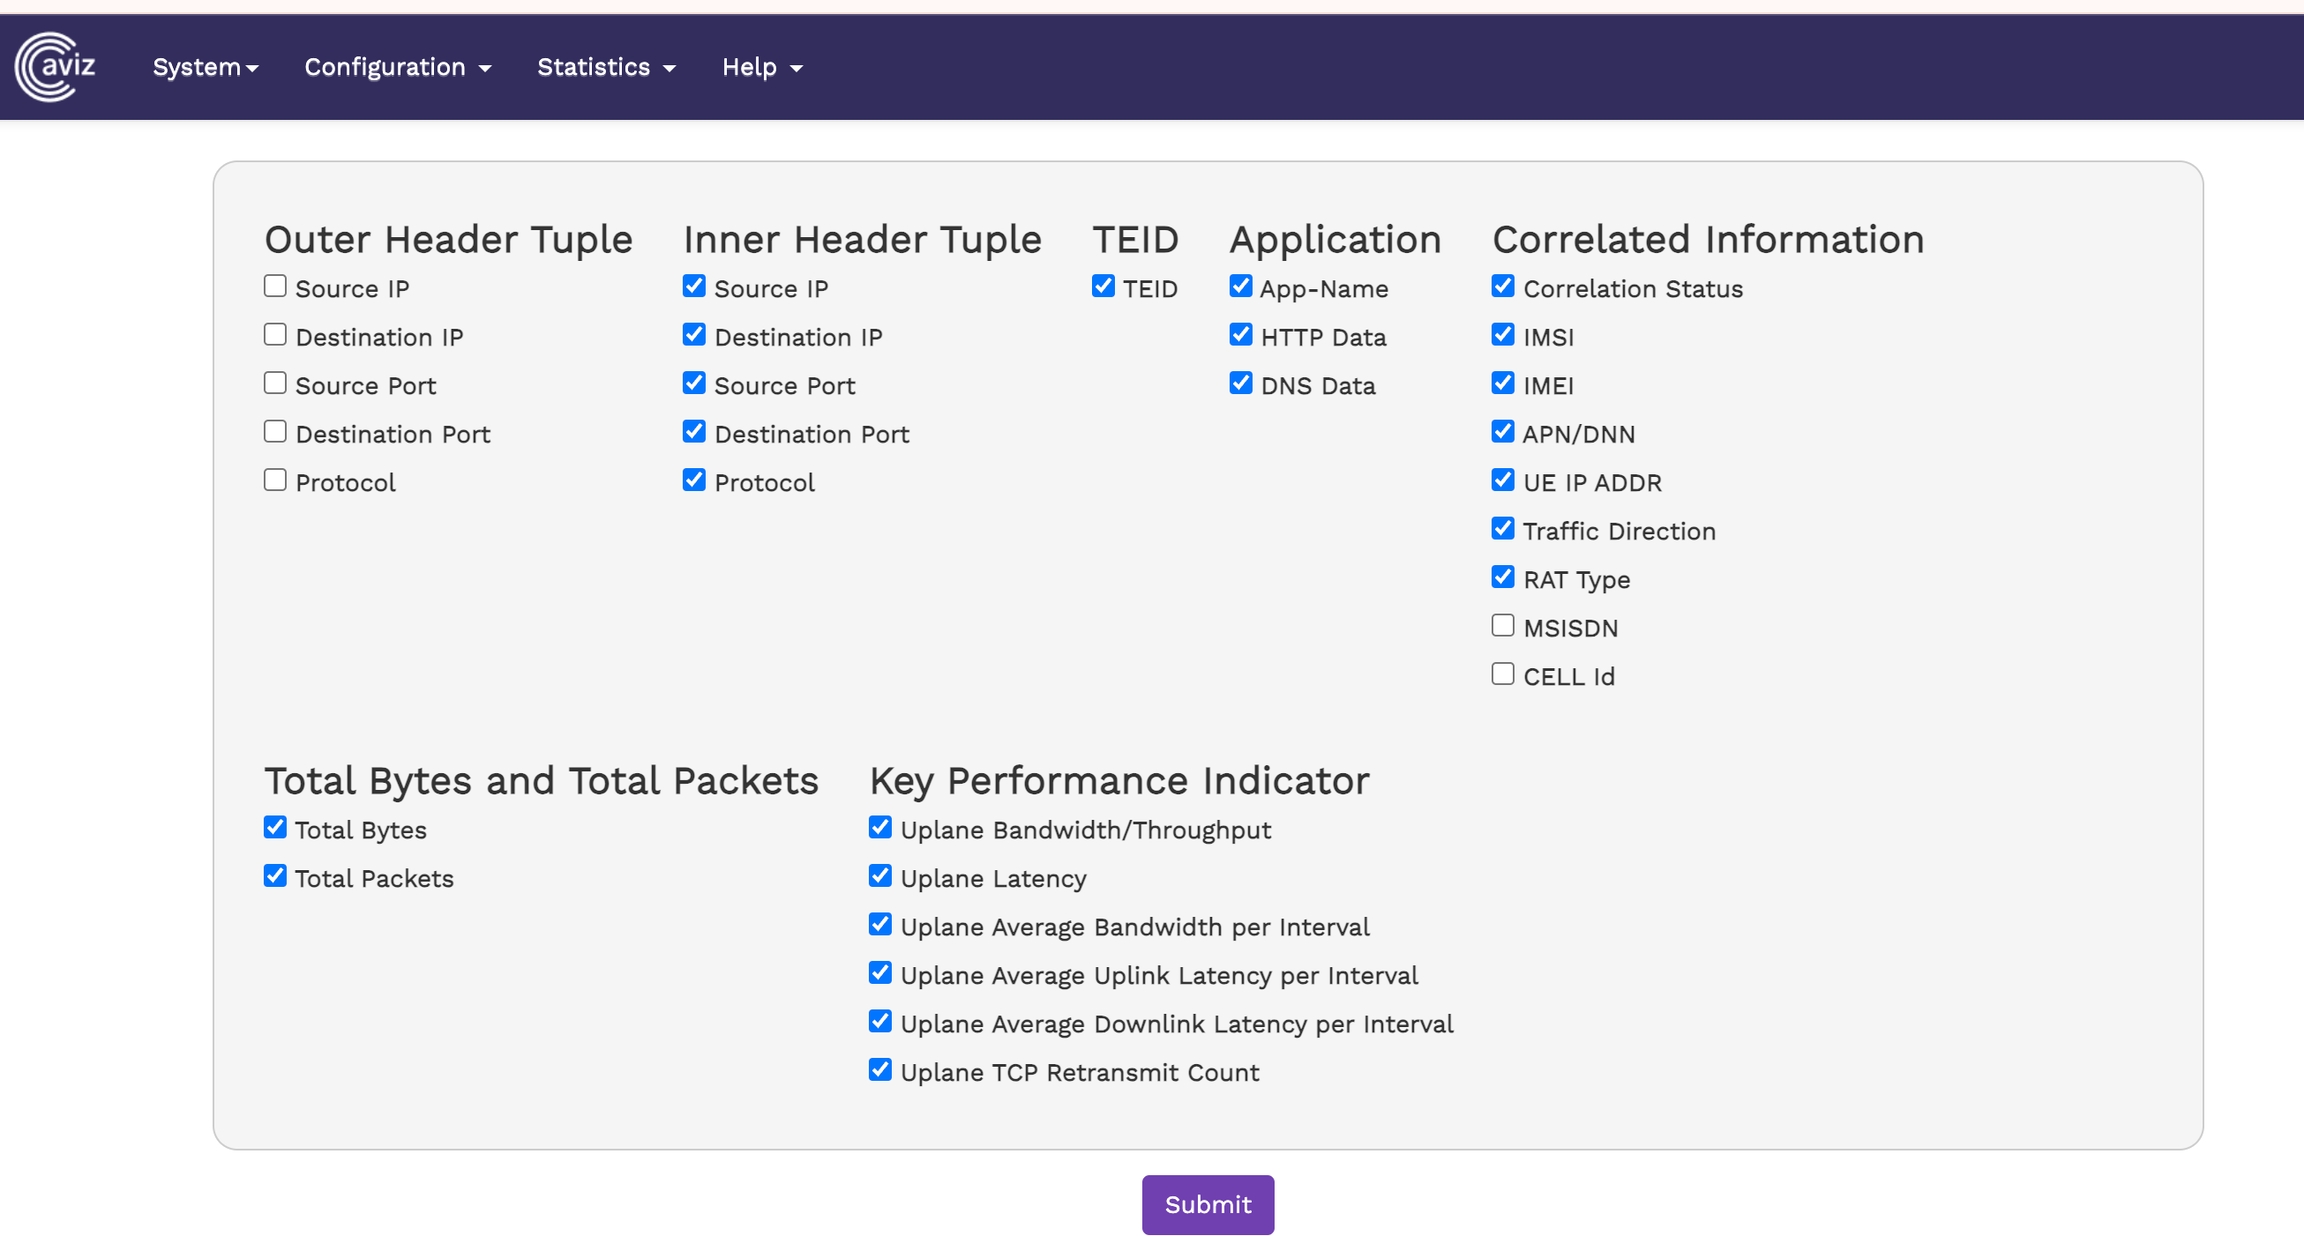Viewport: 2304px width, 1236px height.
Task: Disable Total Packets checkbox
Action: [275, 877]
